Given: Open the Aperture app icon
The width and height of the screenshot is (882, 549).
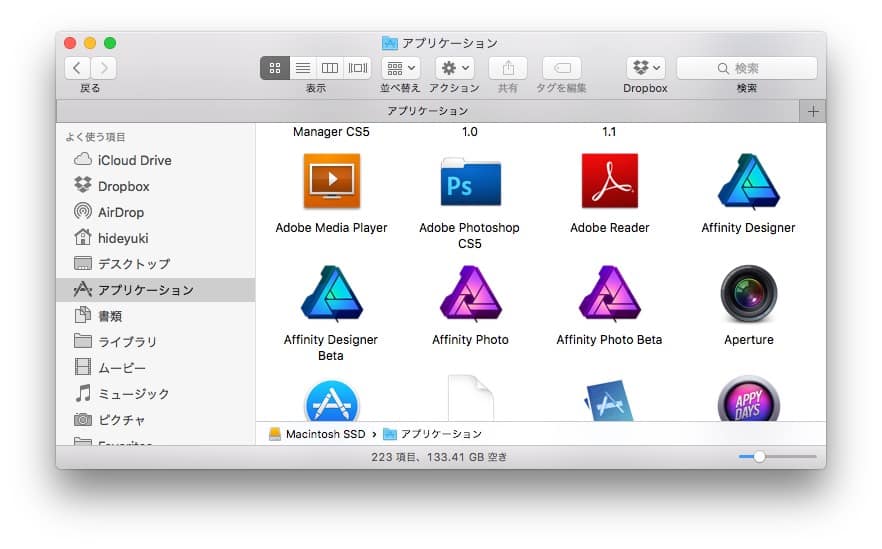Looking at the screenshot, I should [x=748, y=294].
